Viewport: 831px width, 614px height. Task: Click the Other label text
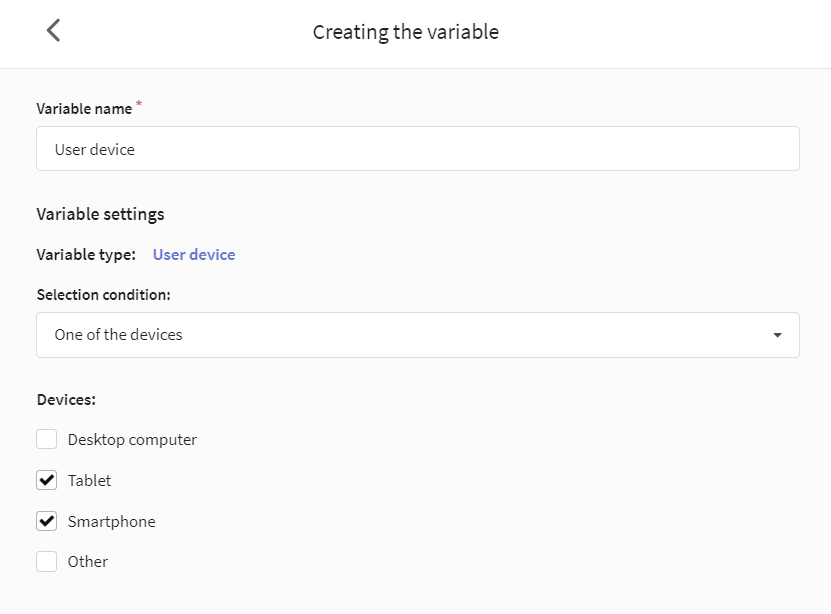pyautogui.click(x=87, y=562)
